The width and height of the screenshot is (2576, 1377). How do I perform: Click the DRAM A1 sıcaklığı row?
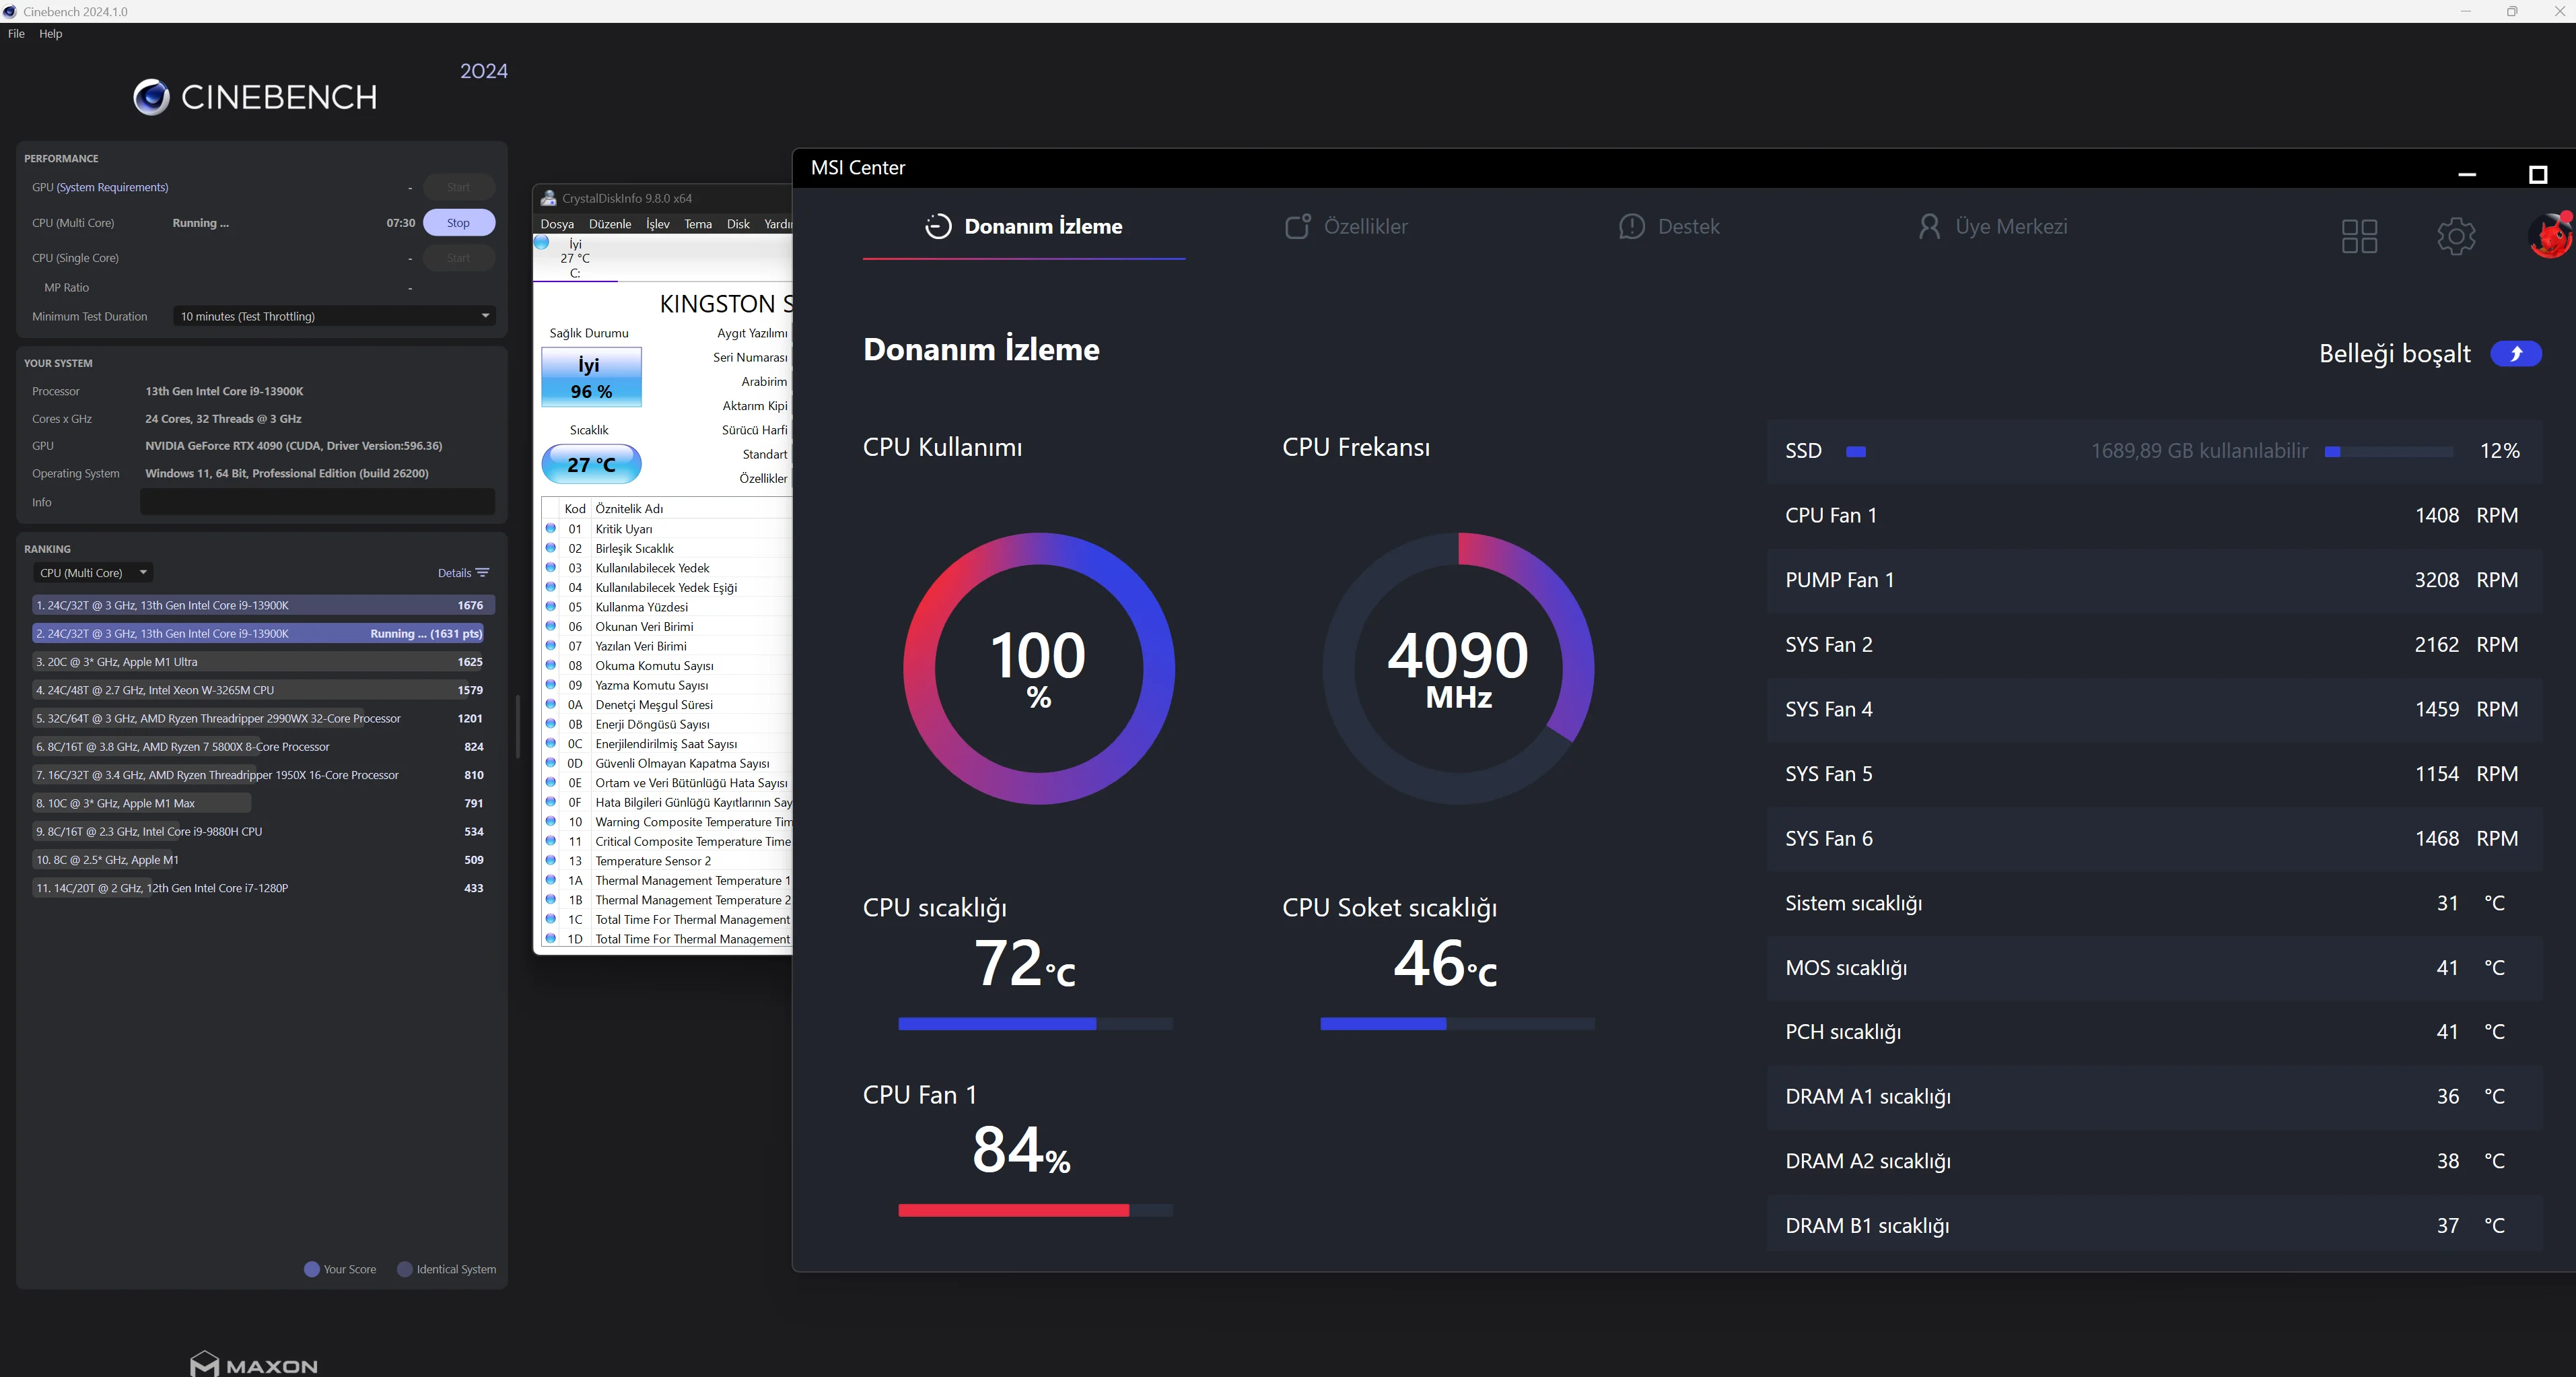pos(2154,1097)
